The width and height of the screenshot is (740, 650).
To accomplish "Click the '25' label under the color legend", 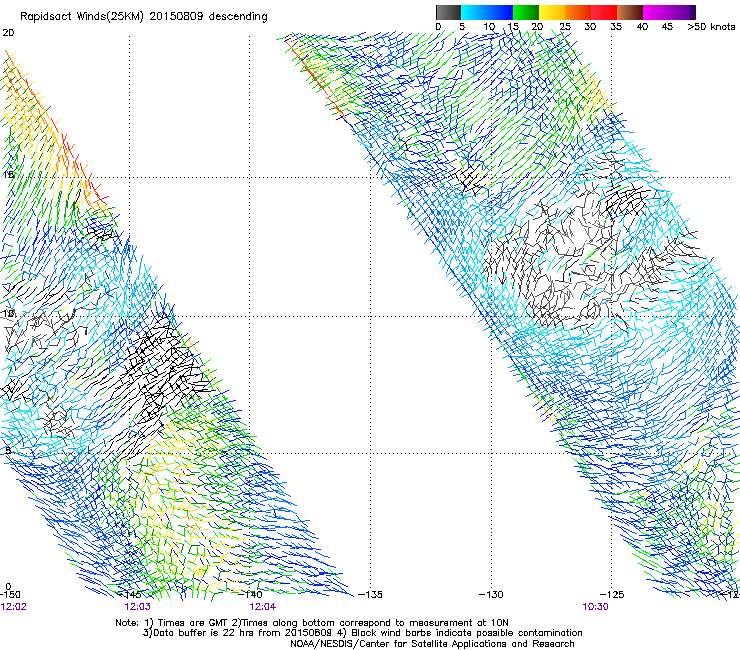I will point(565,27).
